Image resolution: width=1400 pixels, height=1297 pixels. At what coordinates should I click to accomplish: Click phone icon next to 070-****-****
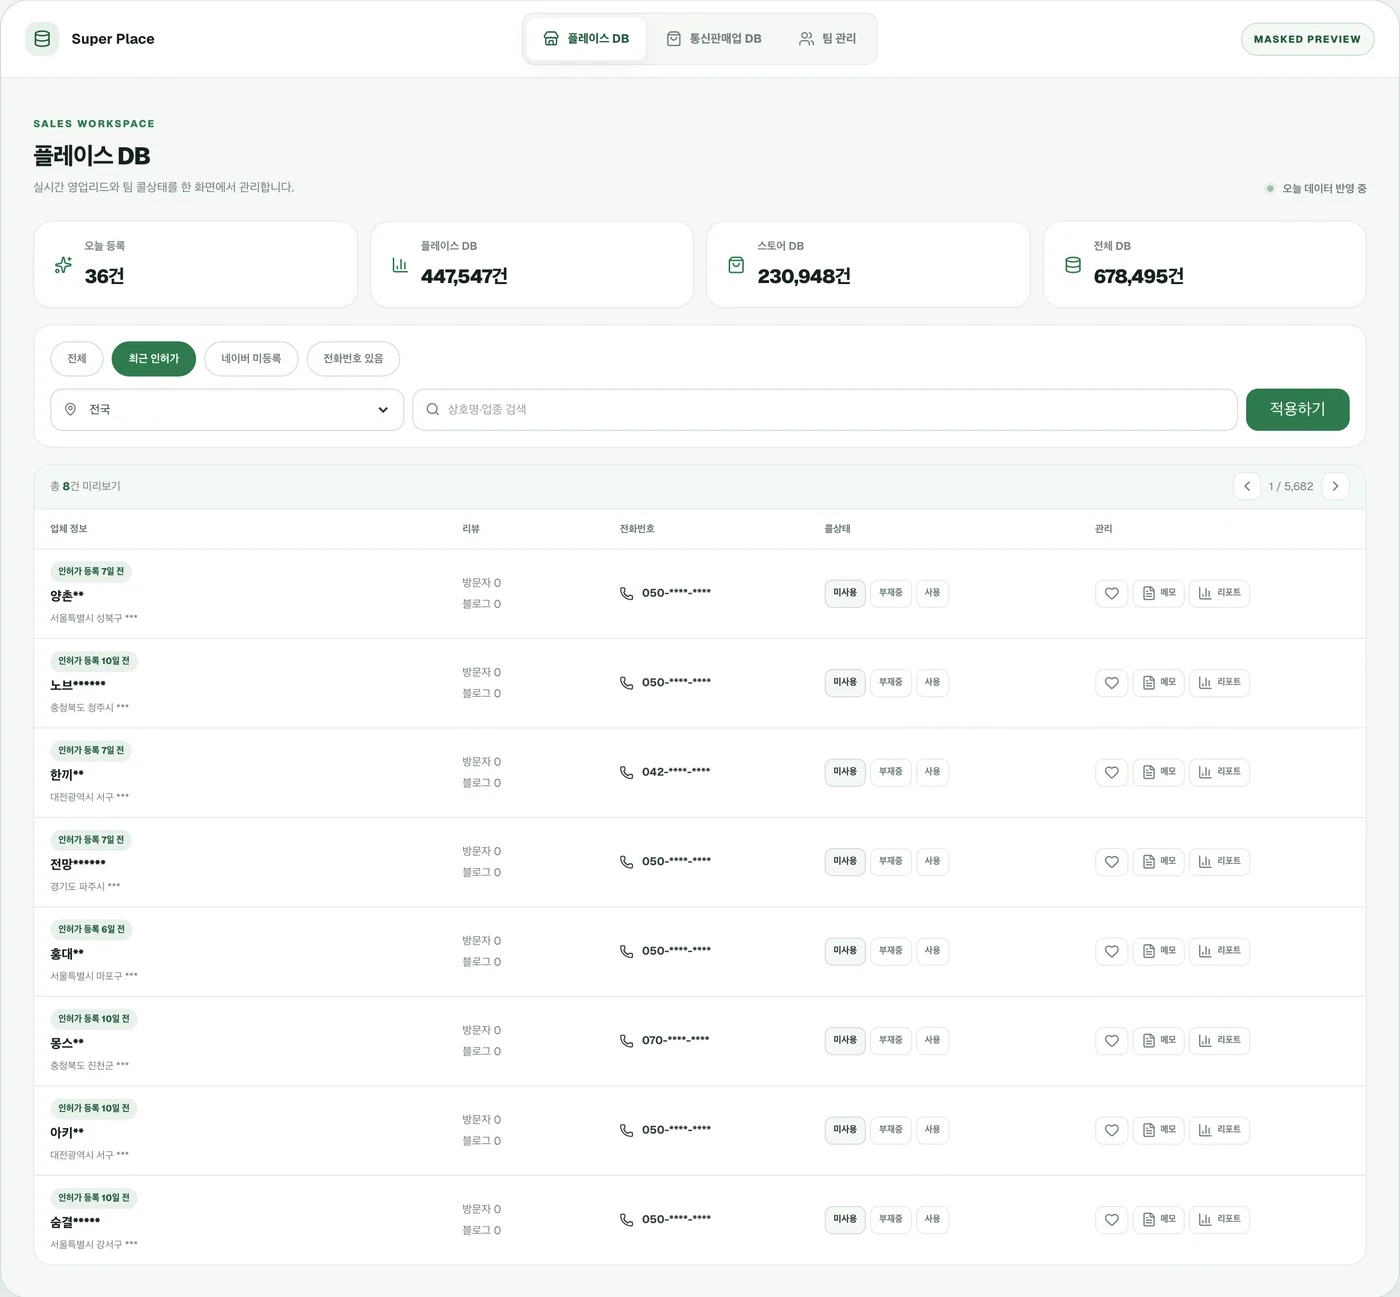coord(626,1041)
